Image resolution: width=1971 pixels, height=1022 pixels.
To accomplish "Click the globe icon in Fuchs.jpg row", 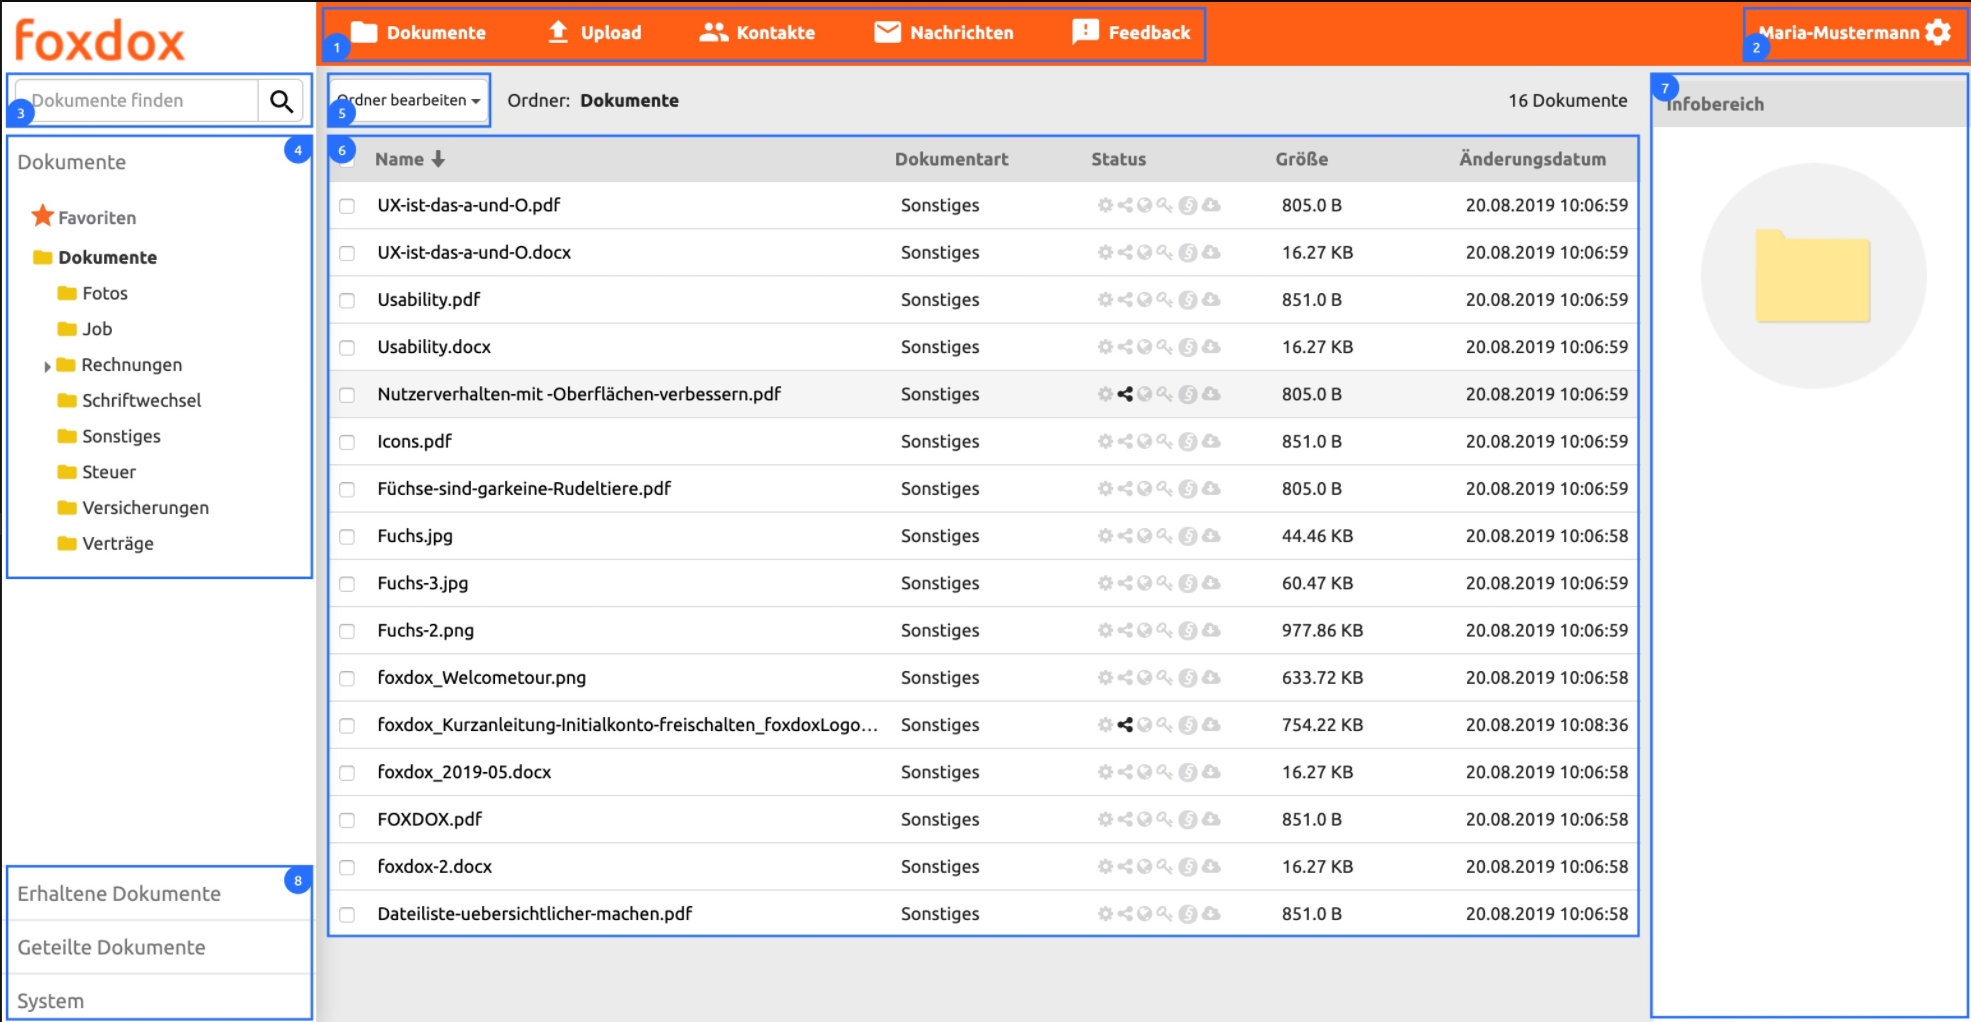I will tap(1145, 536).
